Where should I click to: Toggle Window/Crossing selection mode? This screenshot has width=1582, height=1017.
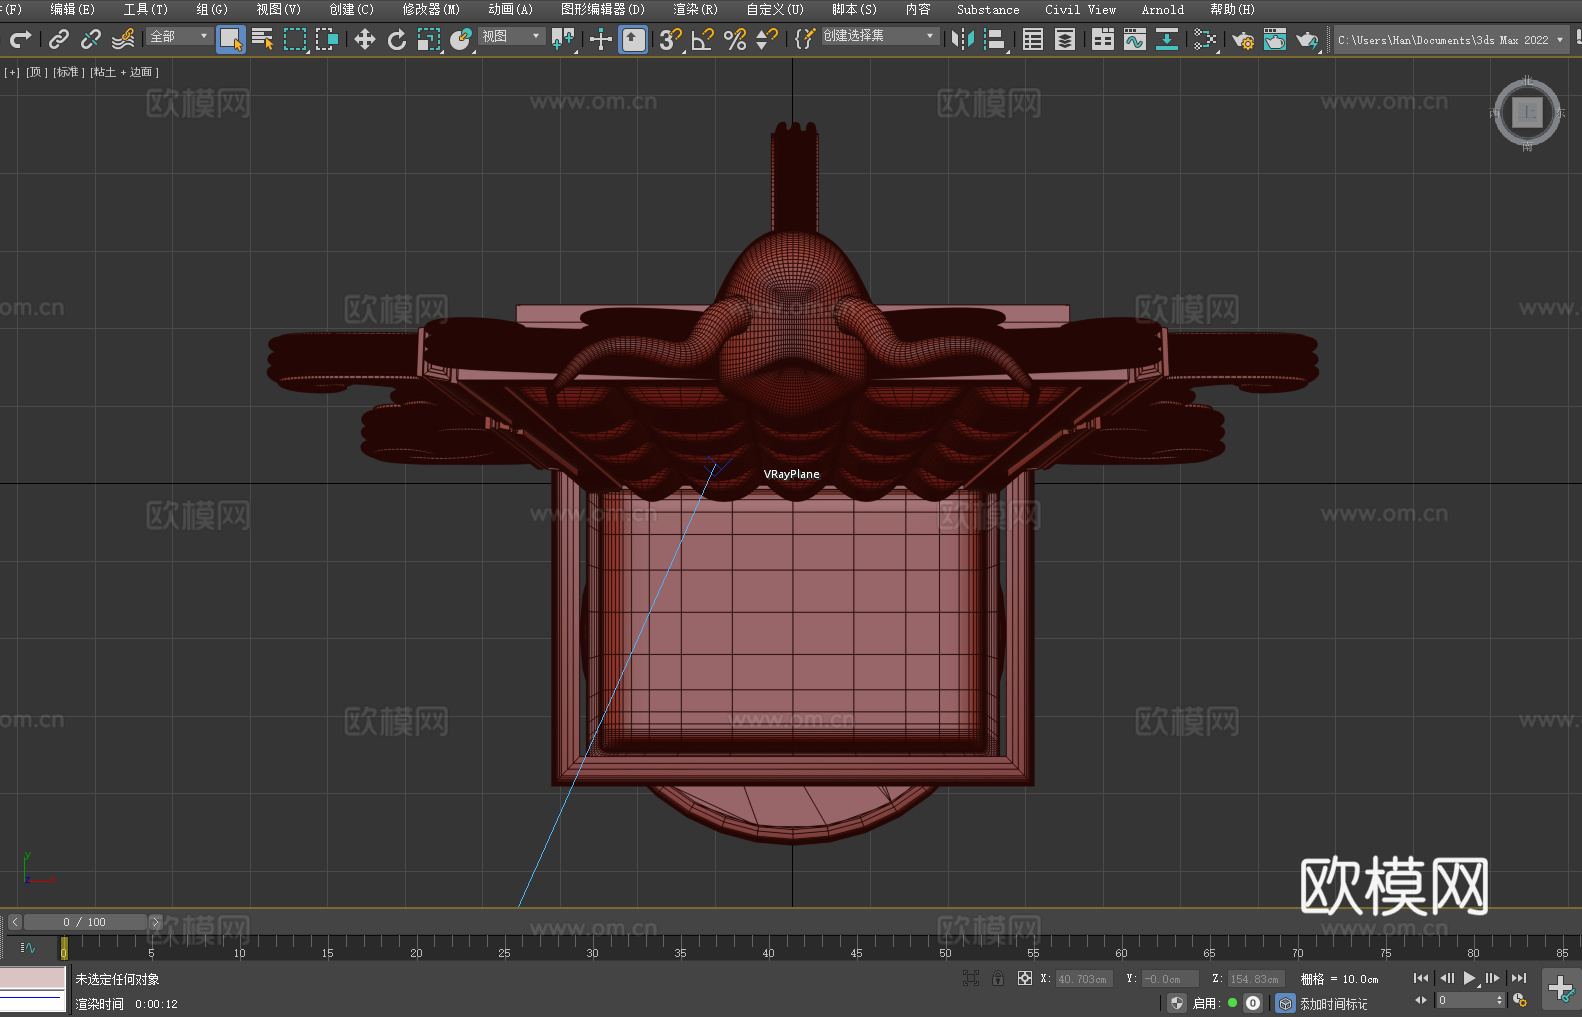327,39
